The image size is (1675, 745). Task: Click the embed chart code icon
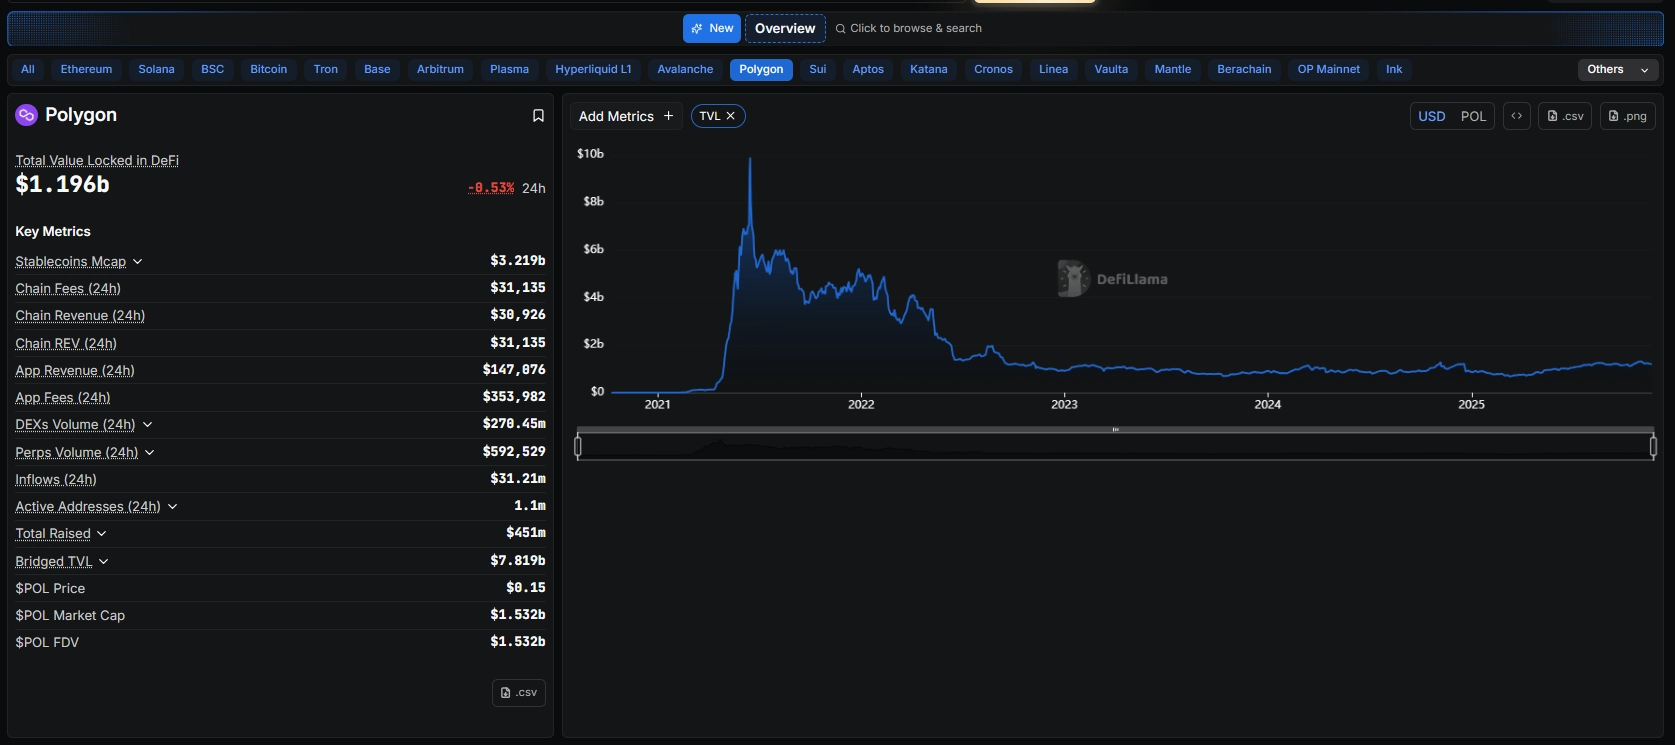coord(1516,116)
